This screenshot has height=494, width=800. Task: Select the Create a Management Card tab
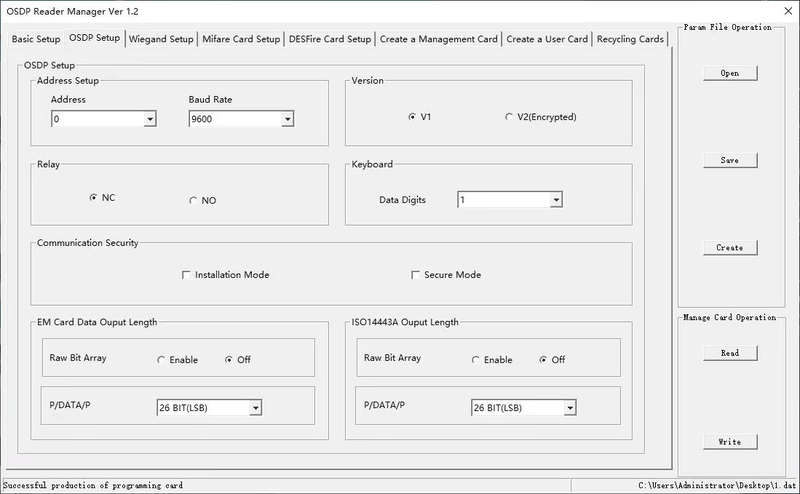pos(438,39)
